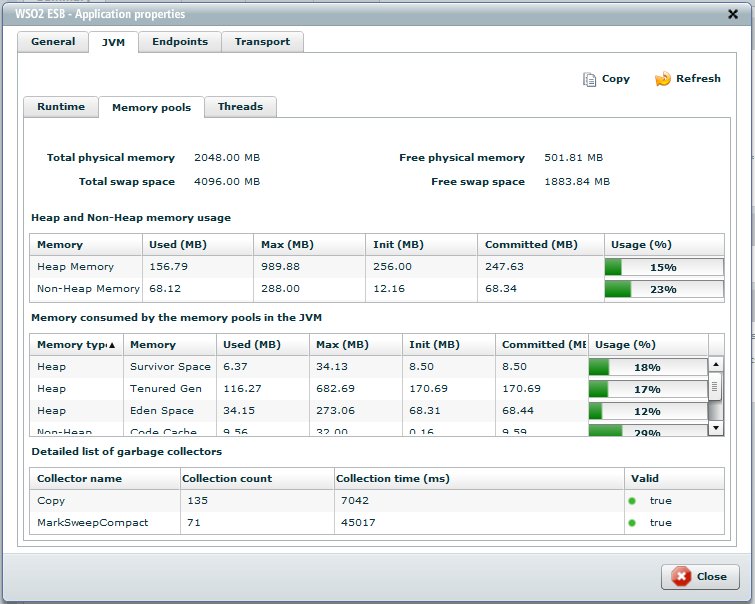This screenshot has width=755, height=604.
Task: Click Eden Space 12% usage bar
Action: pyautogui.click(x=648, y=412)
